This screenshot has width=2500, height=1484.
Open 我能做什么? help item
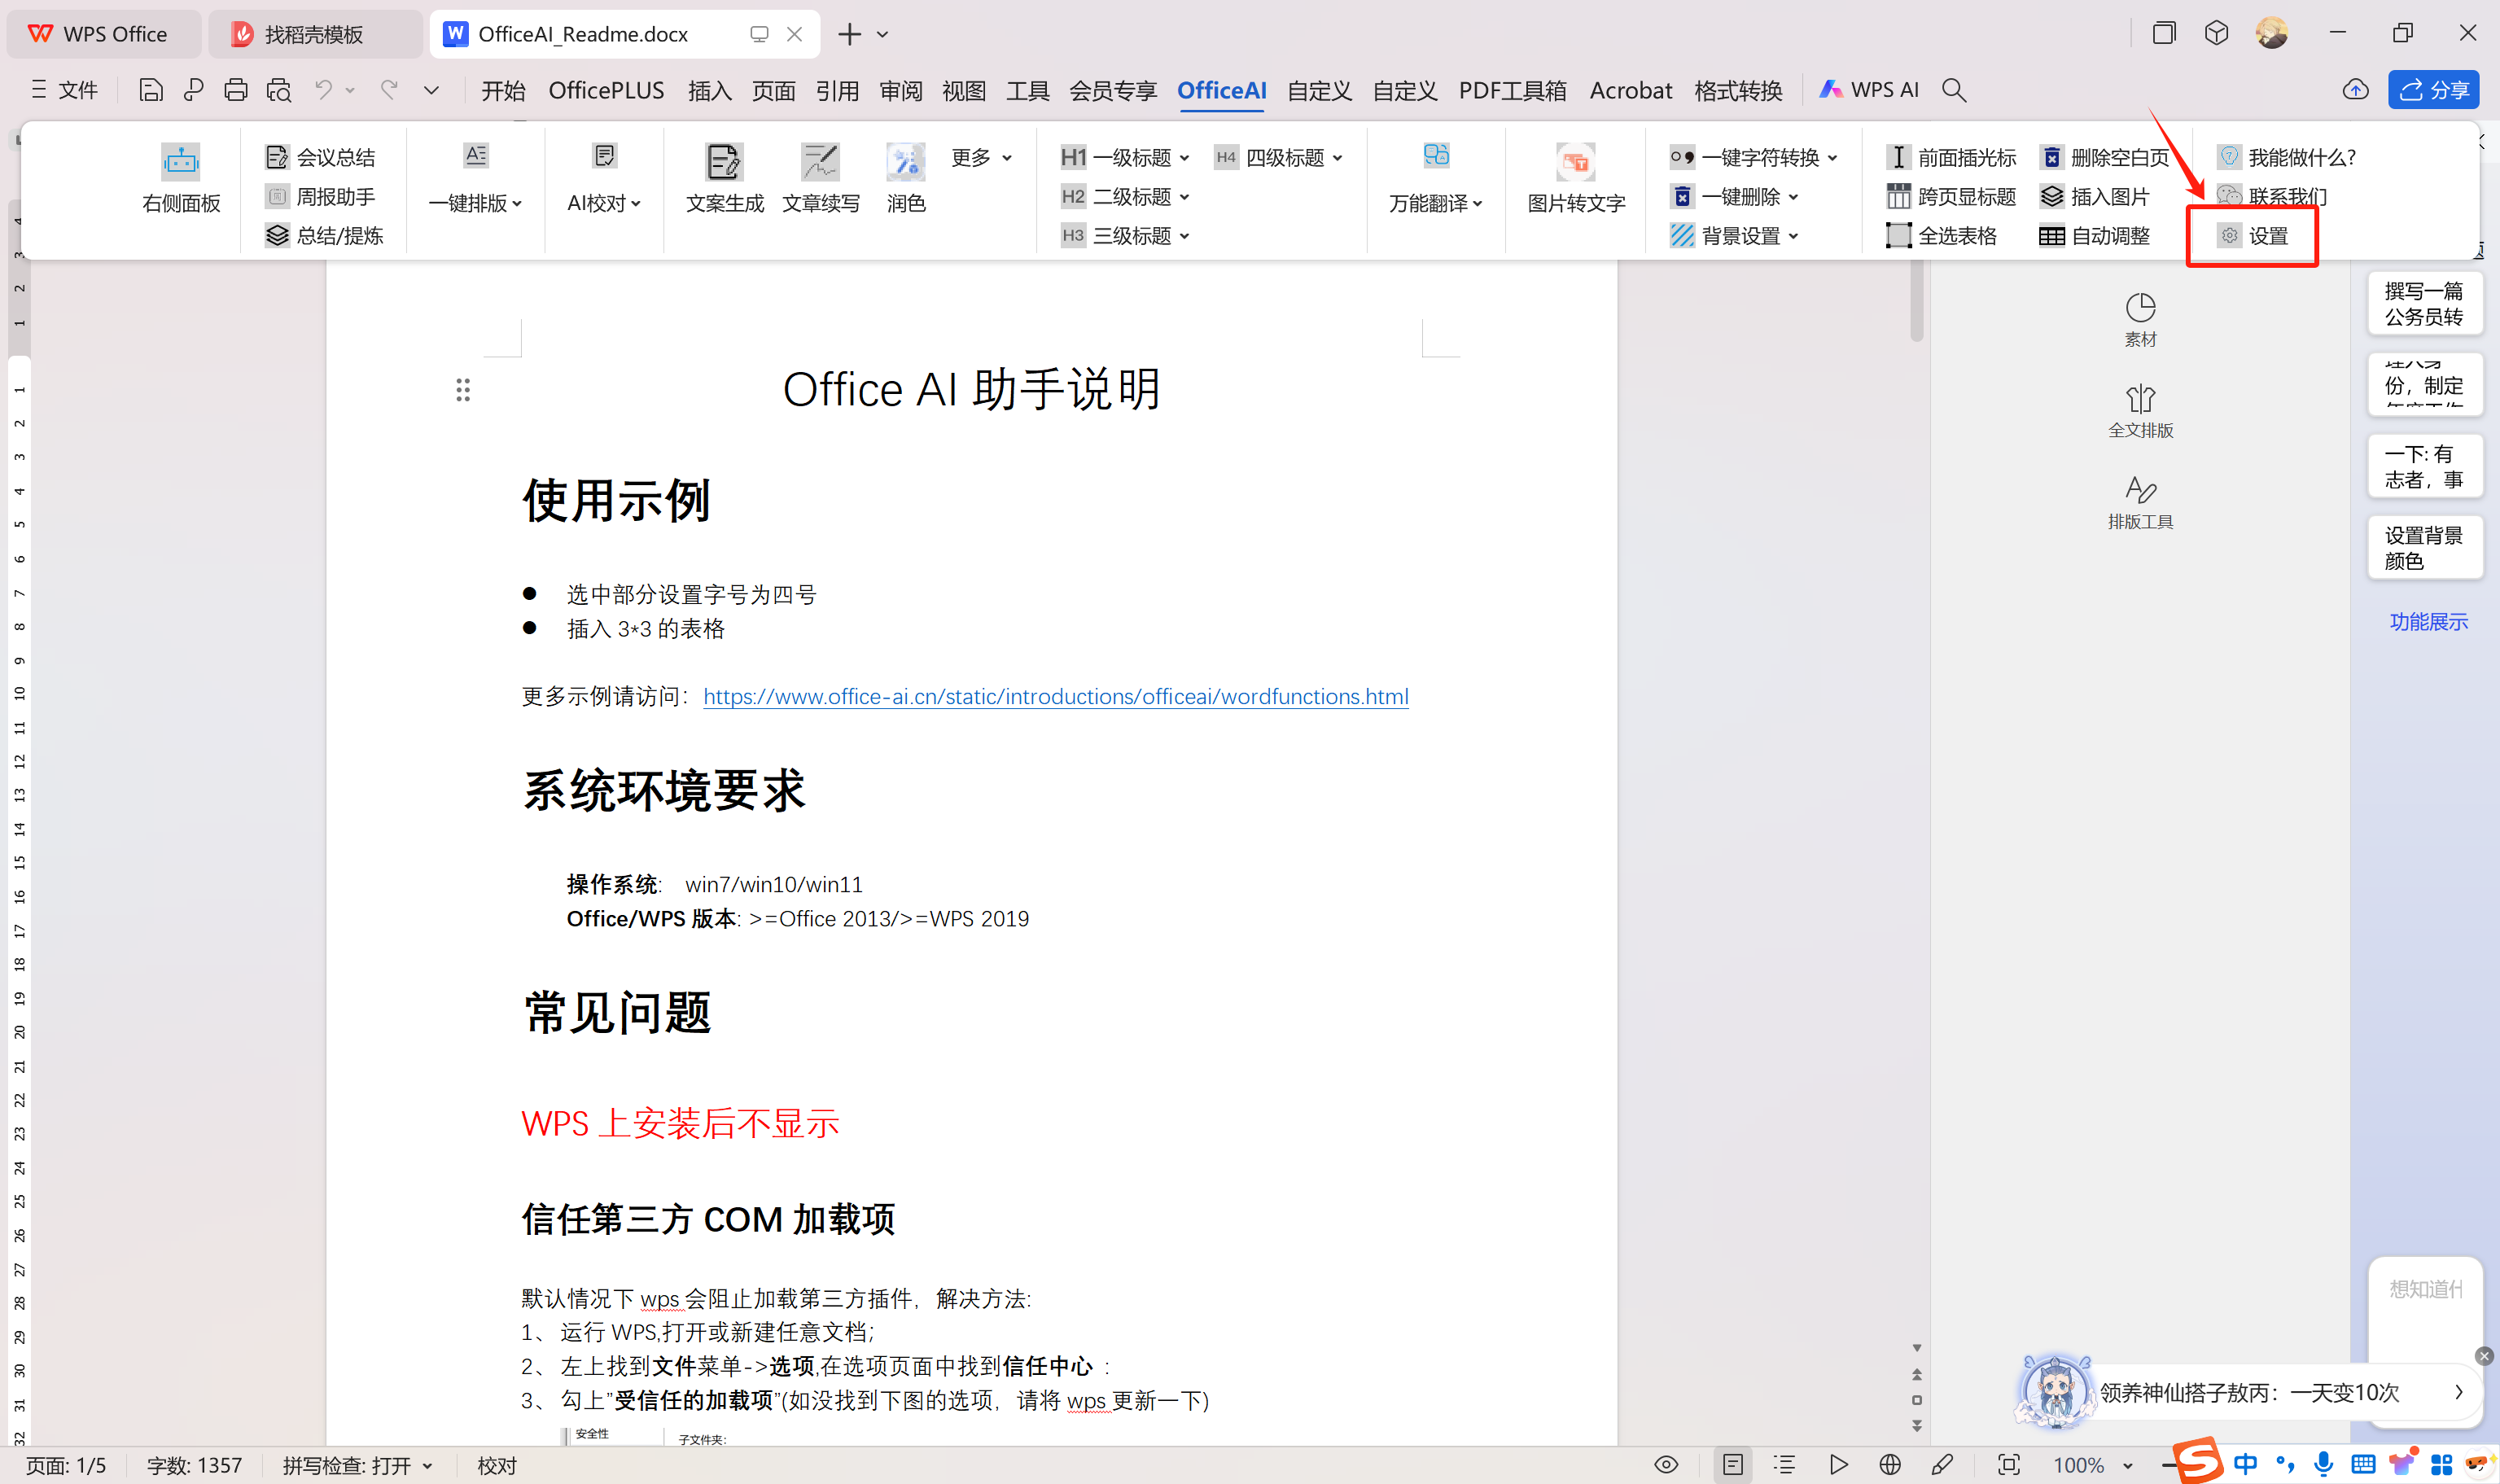click(x=2286, y=158)
